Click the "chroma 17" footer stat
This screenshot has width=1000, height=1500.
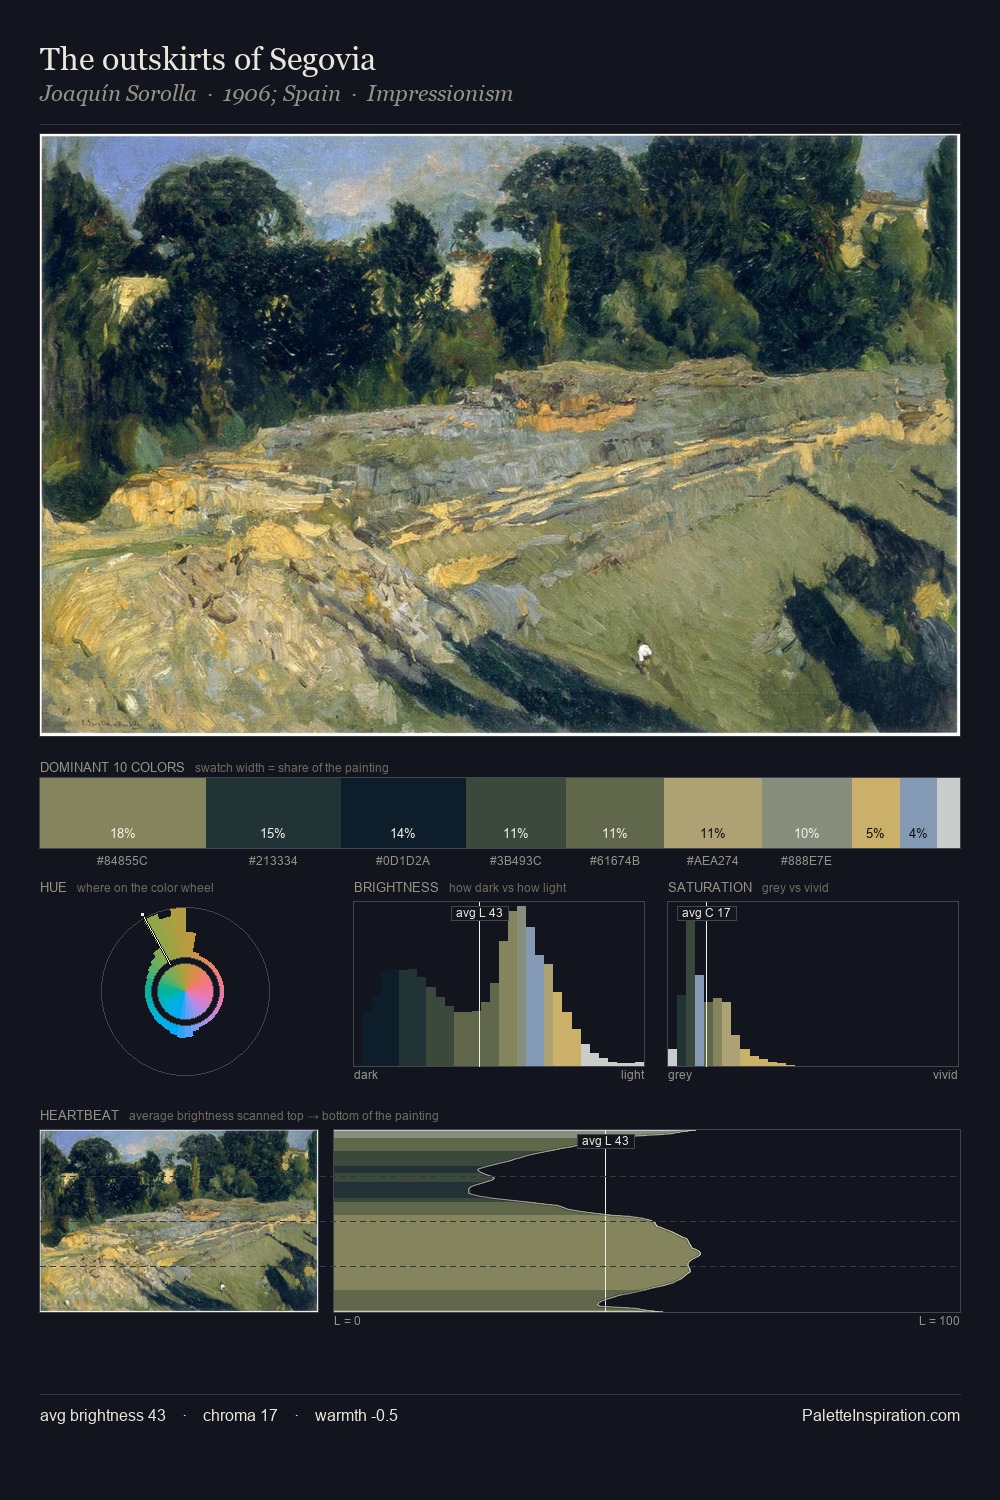(240, 1415)
